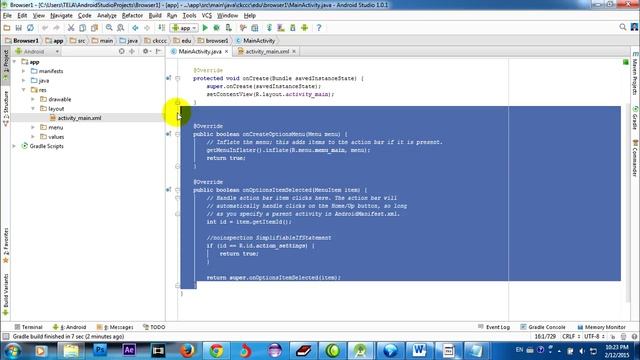
Task: Open the VCS menu
Action: pos(207,16)
